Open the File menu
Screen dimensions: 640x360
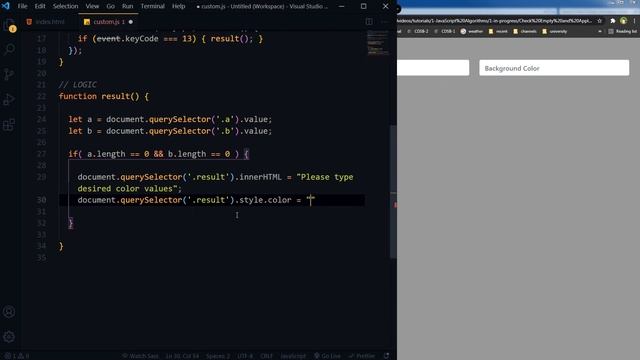22,6
